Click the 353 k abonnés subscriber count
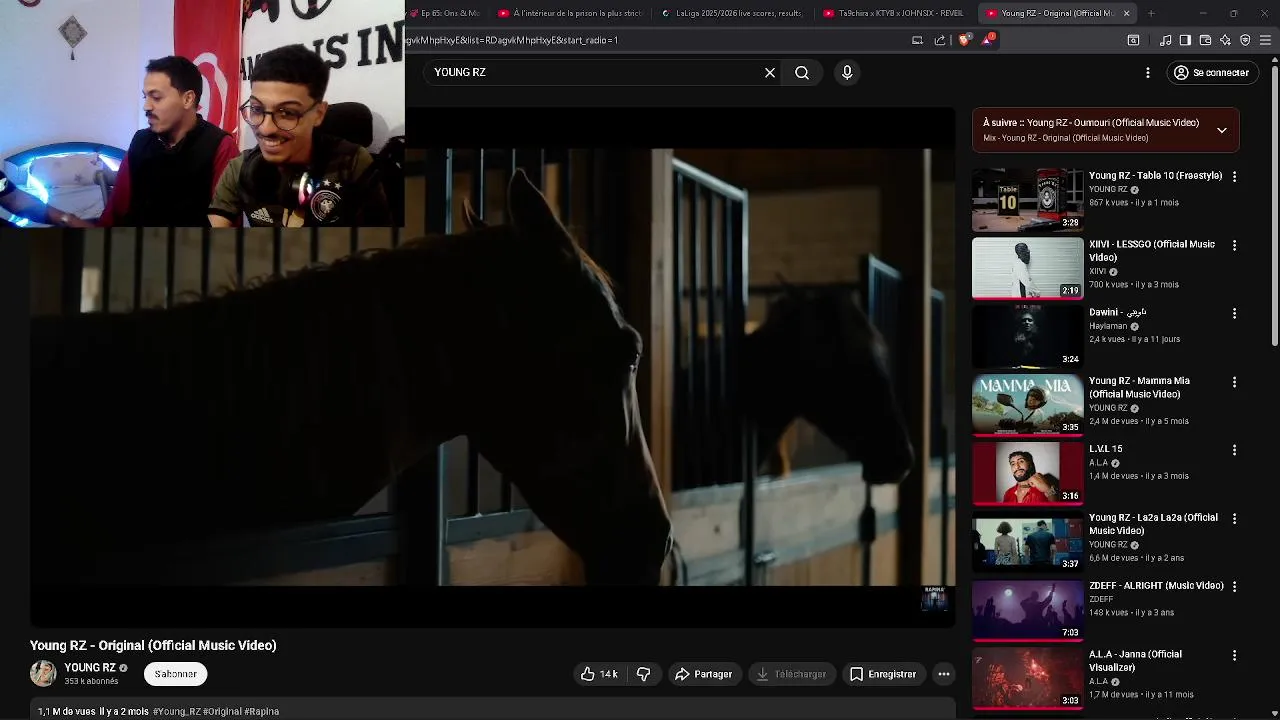The height and width of the screenshot is (720, 1280). click(91, 681)
